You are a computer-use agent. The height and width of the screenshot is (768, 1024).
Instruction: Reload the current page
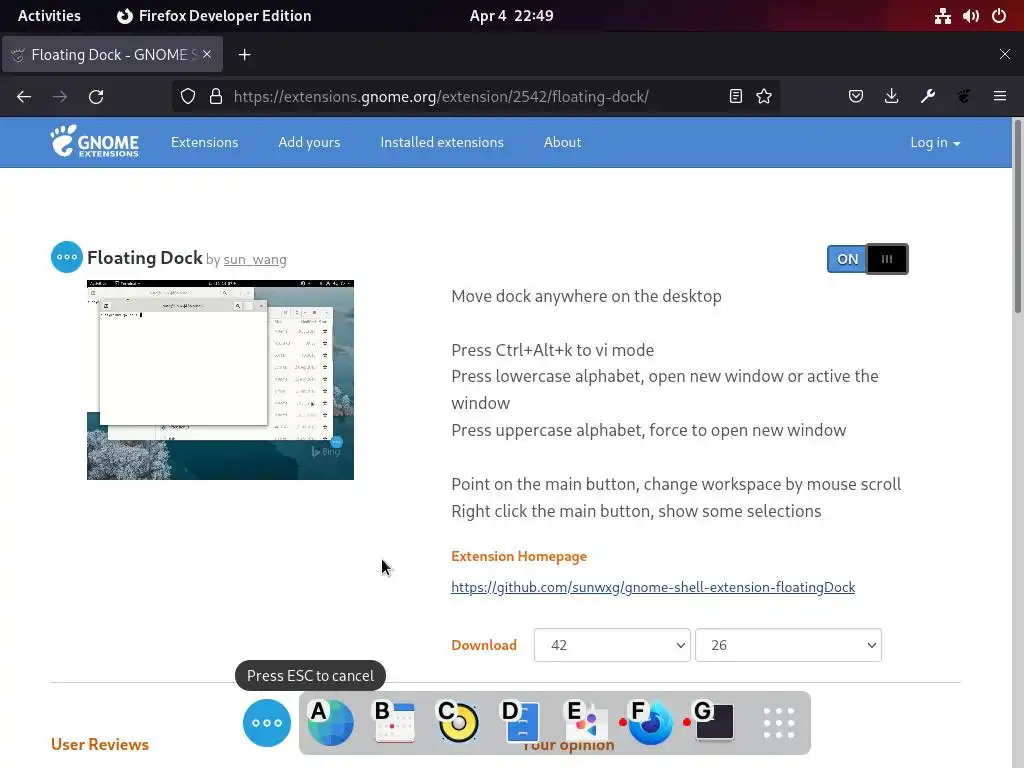pyautogui.click(x=96, y=97)
